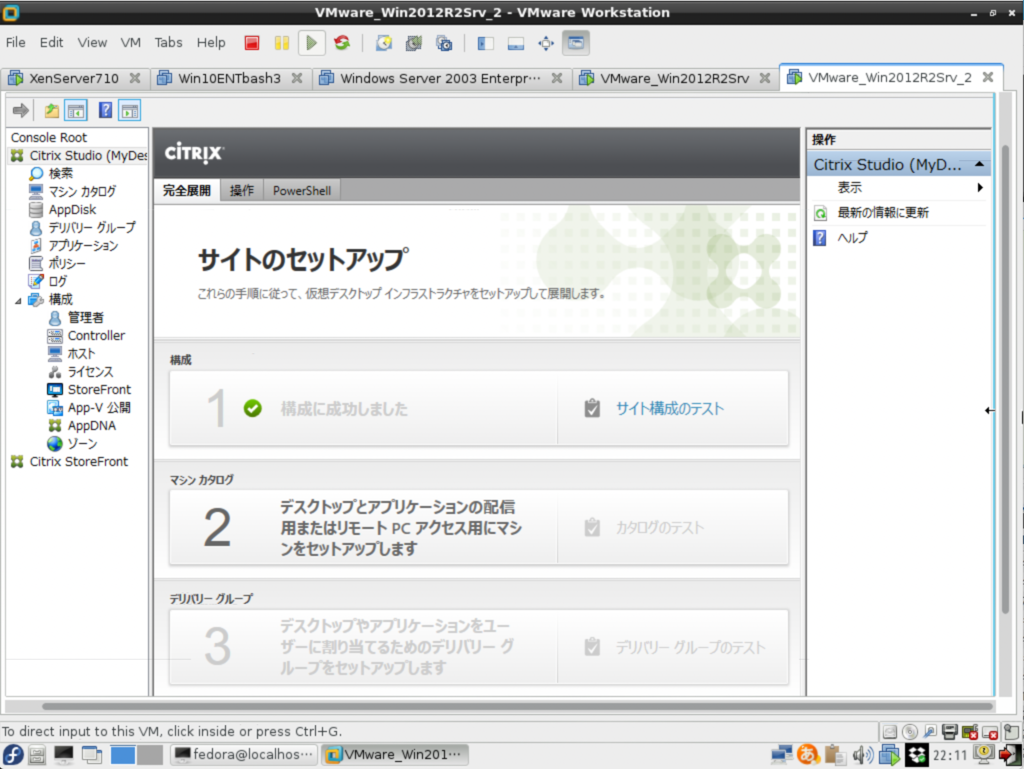Toggle show/hide console tree icon
Screen dimensions: 1024x769
tap(76, 110)
